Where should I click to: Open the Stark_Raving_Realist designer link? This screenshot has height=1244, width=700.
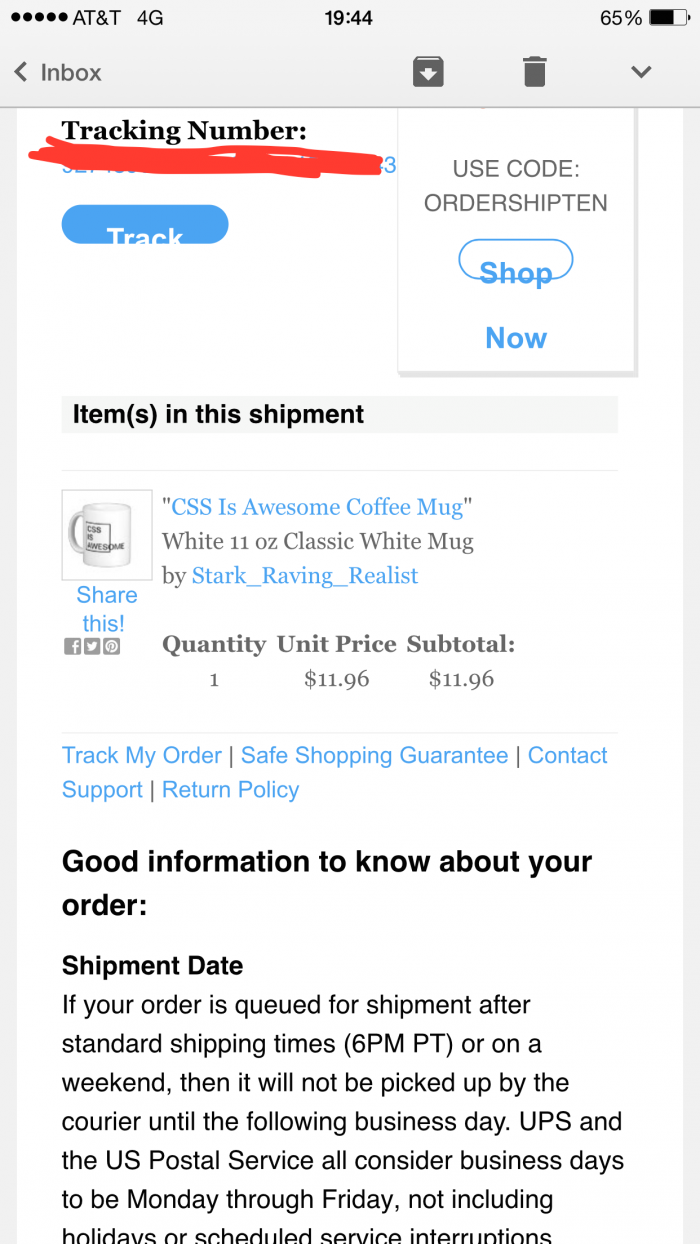click(x=305, y=576)
